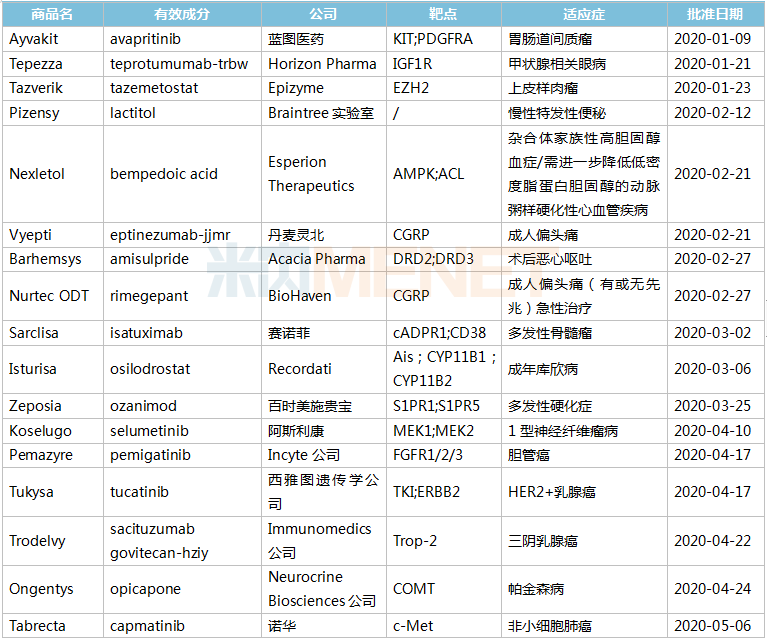
Task: Select the EZH2 target cell
Action: point(443,88)
